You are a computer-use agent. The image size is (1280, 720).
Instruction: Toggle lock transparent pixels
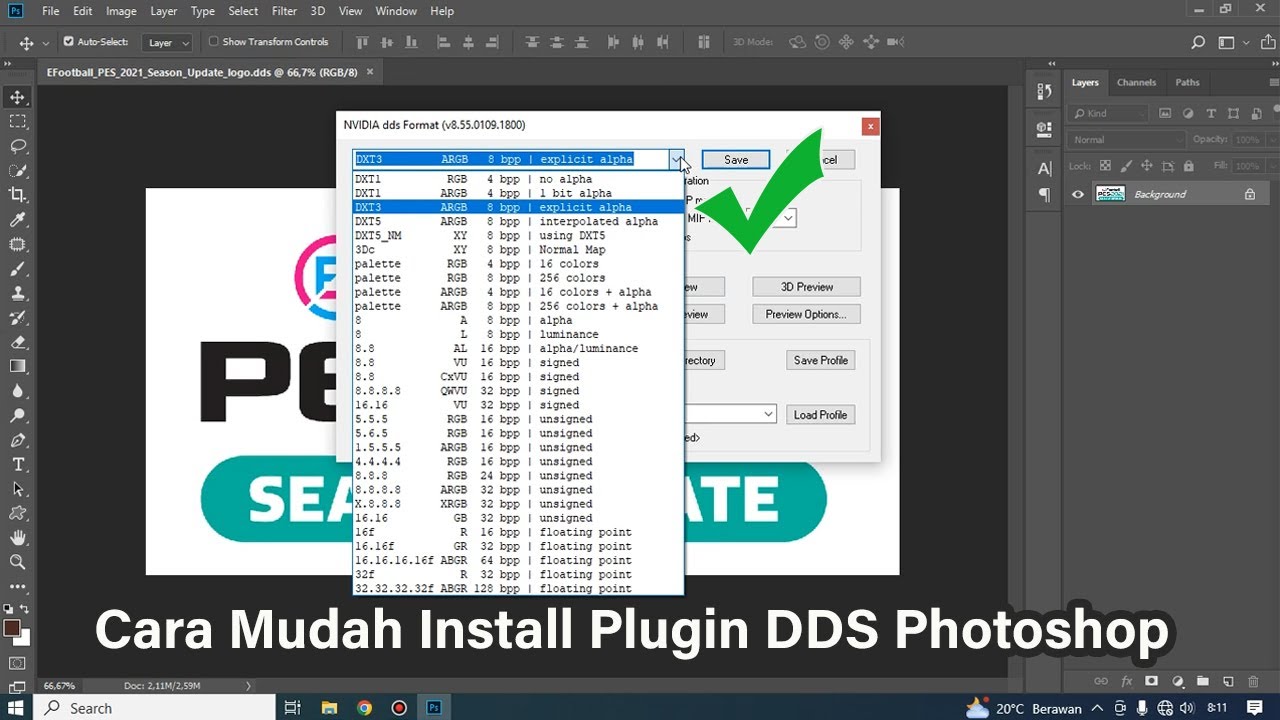(1105, 166)
